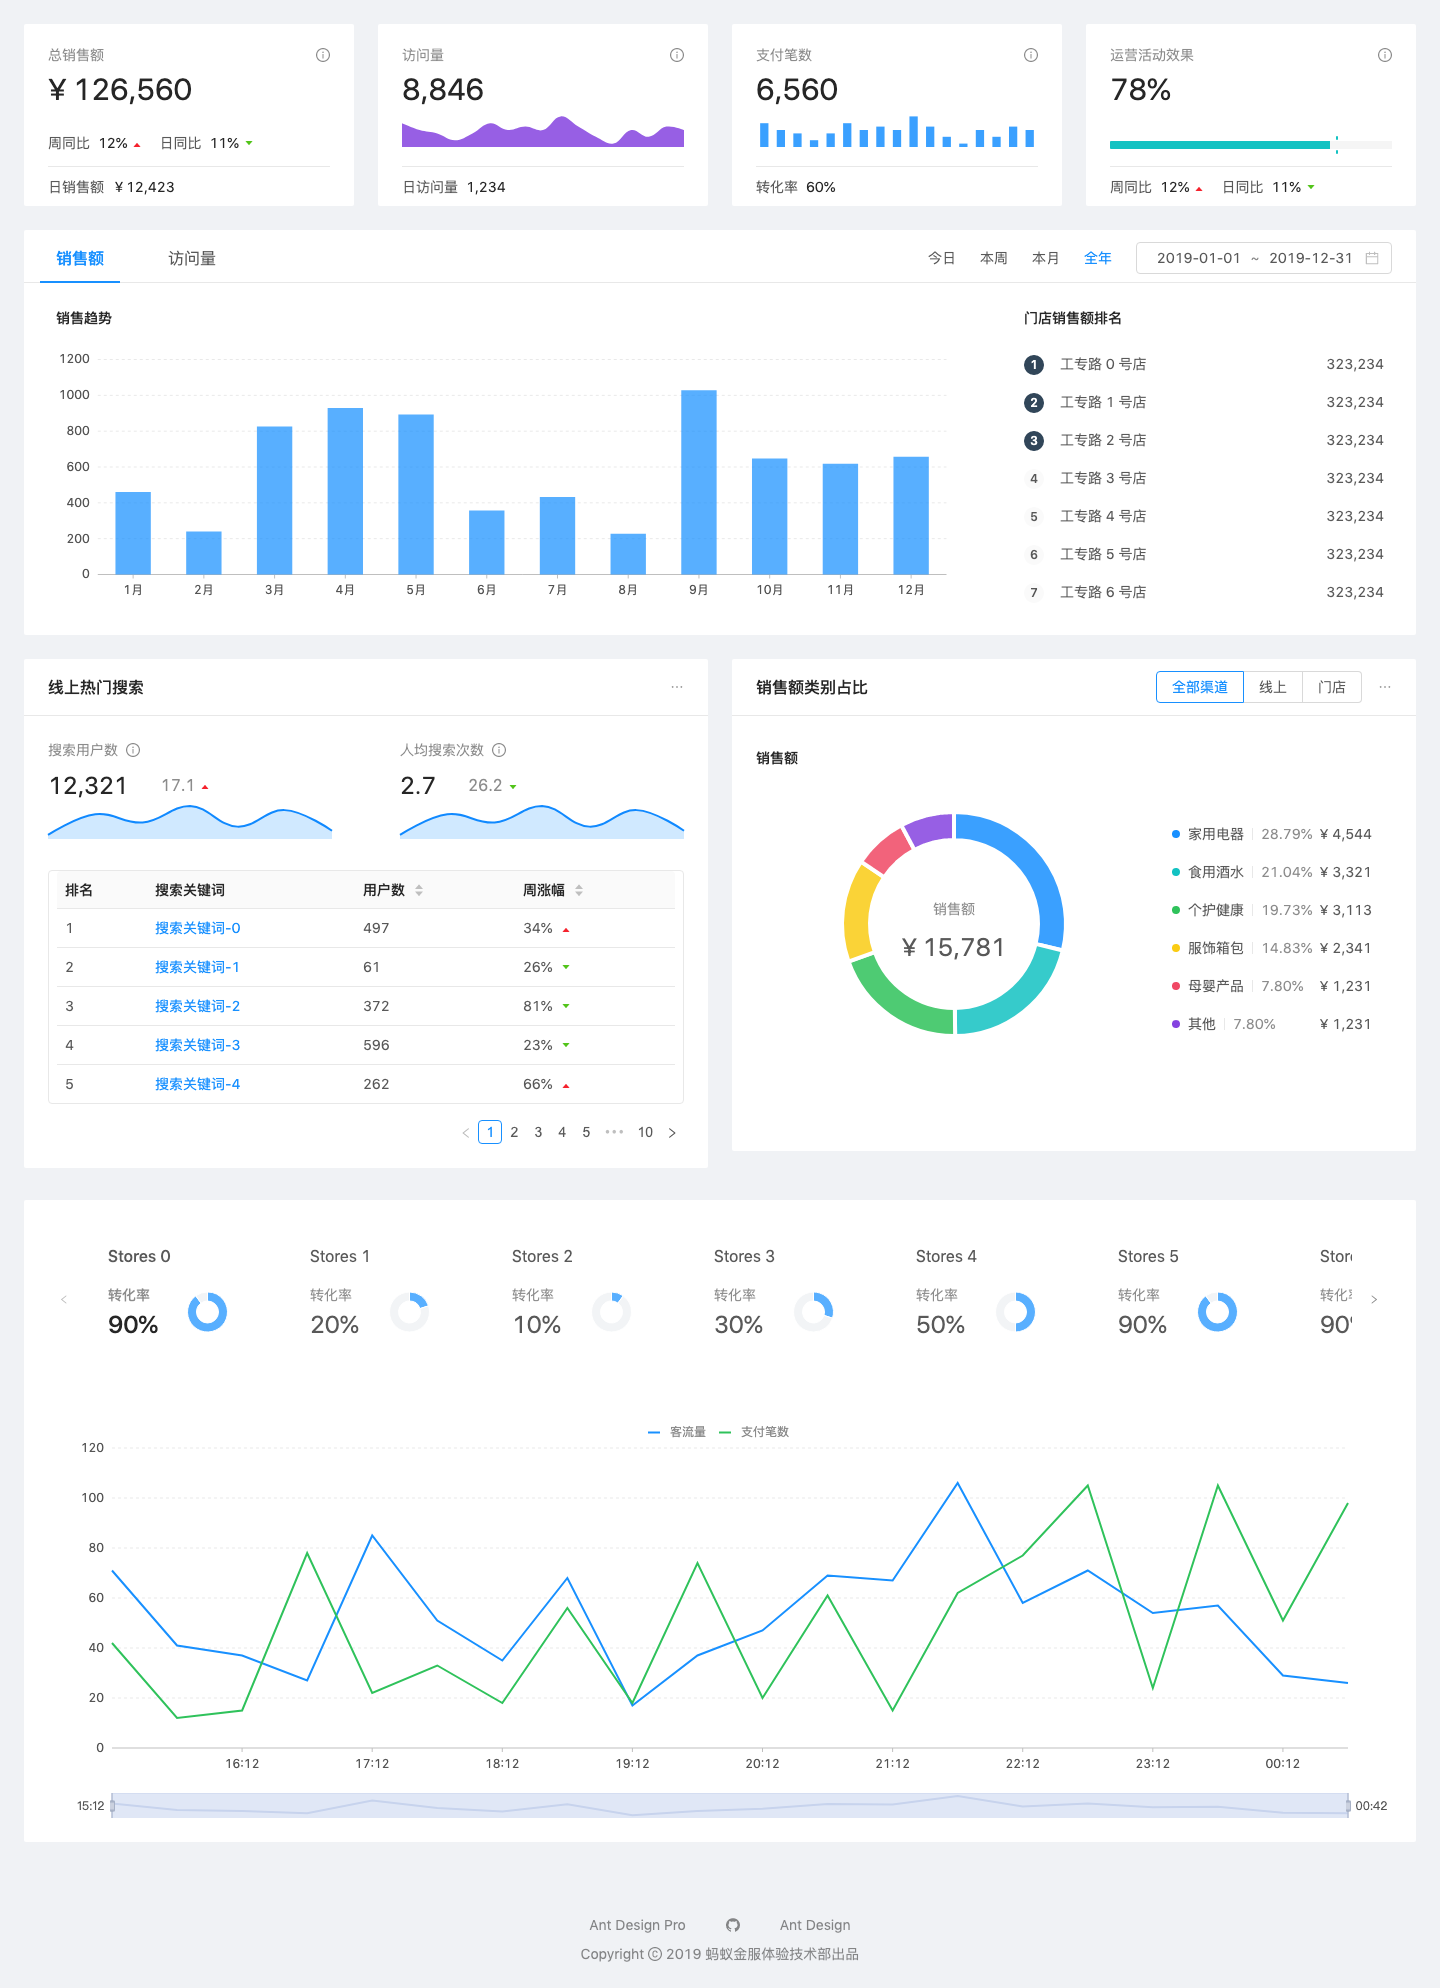Filter sales by 本周
Viewport: 1440px width, 1988px height.
click(994, 258)
